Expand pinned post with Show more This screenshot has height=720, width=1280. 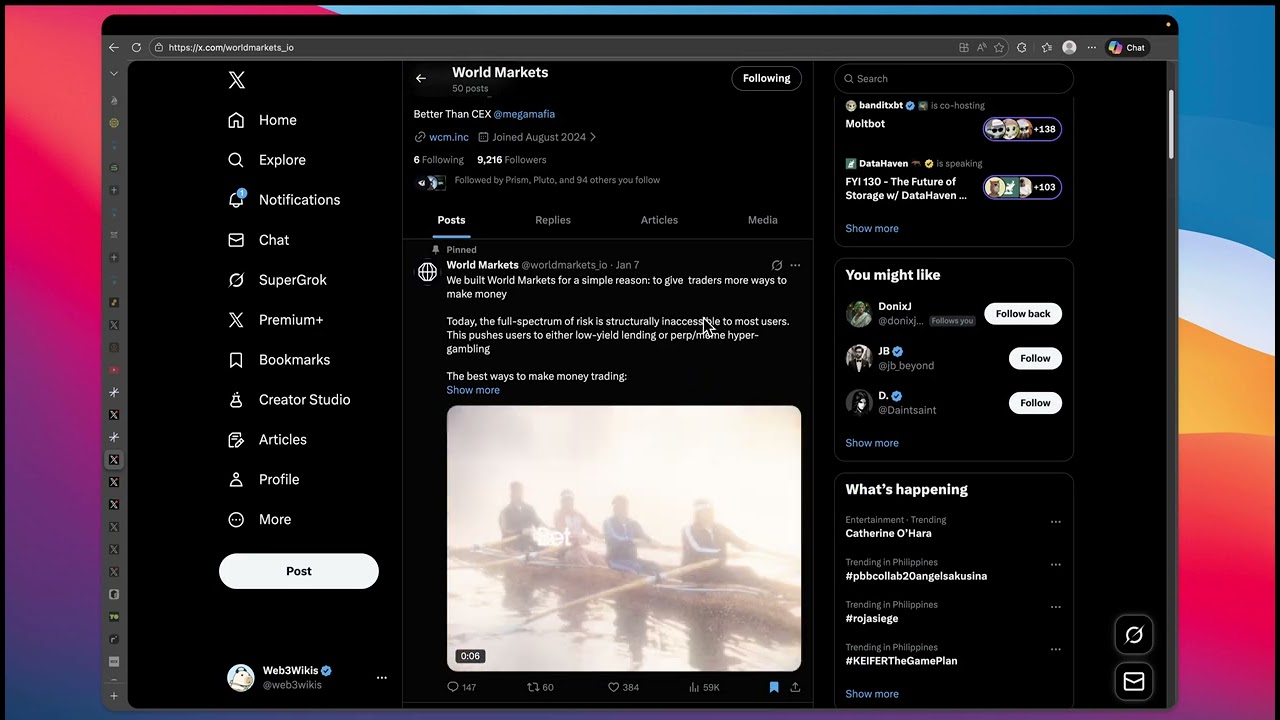pyautogui.click(x=473, y=390)
